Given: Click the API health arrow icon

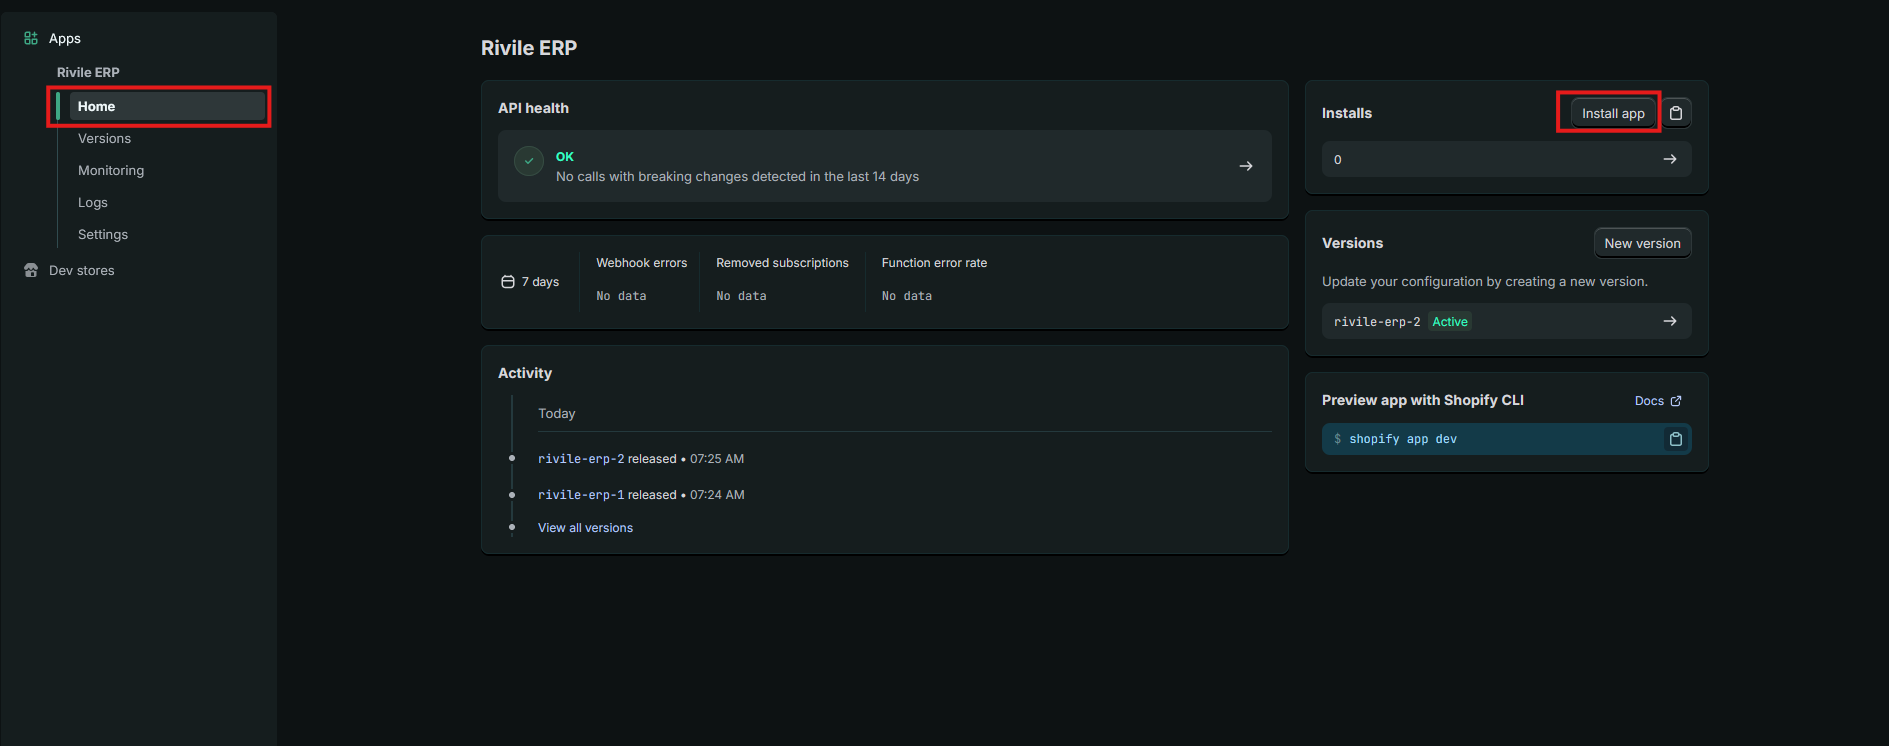Looking at the screenshot, I should pos(1246,166).
